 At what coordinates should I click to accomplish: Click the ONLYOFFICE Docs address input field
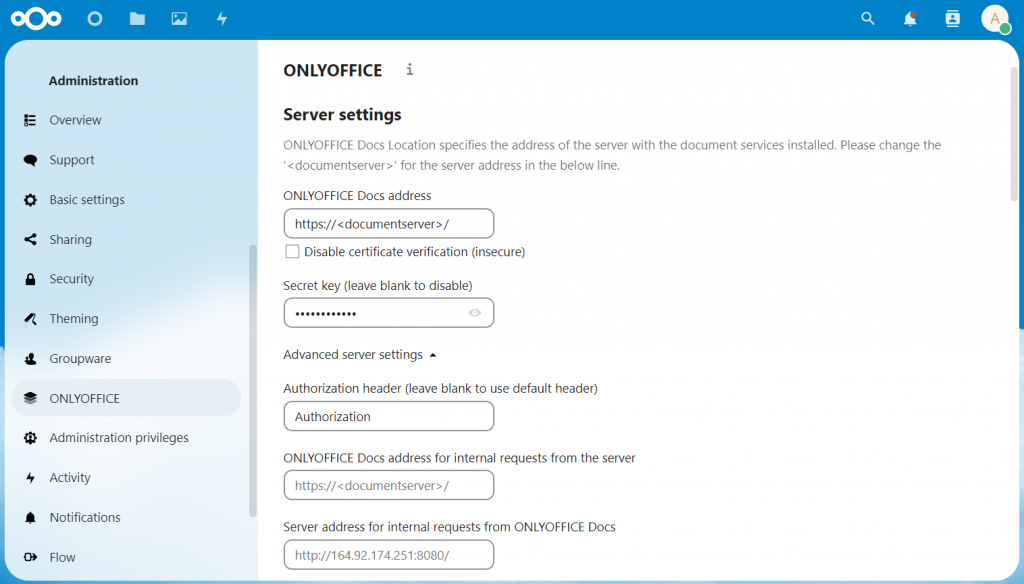[388, 223]
